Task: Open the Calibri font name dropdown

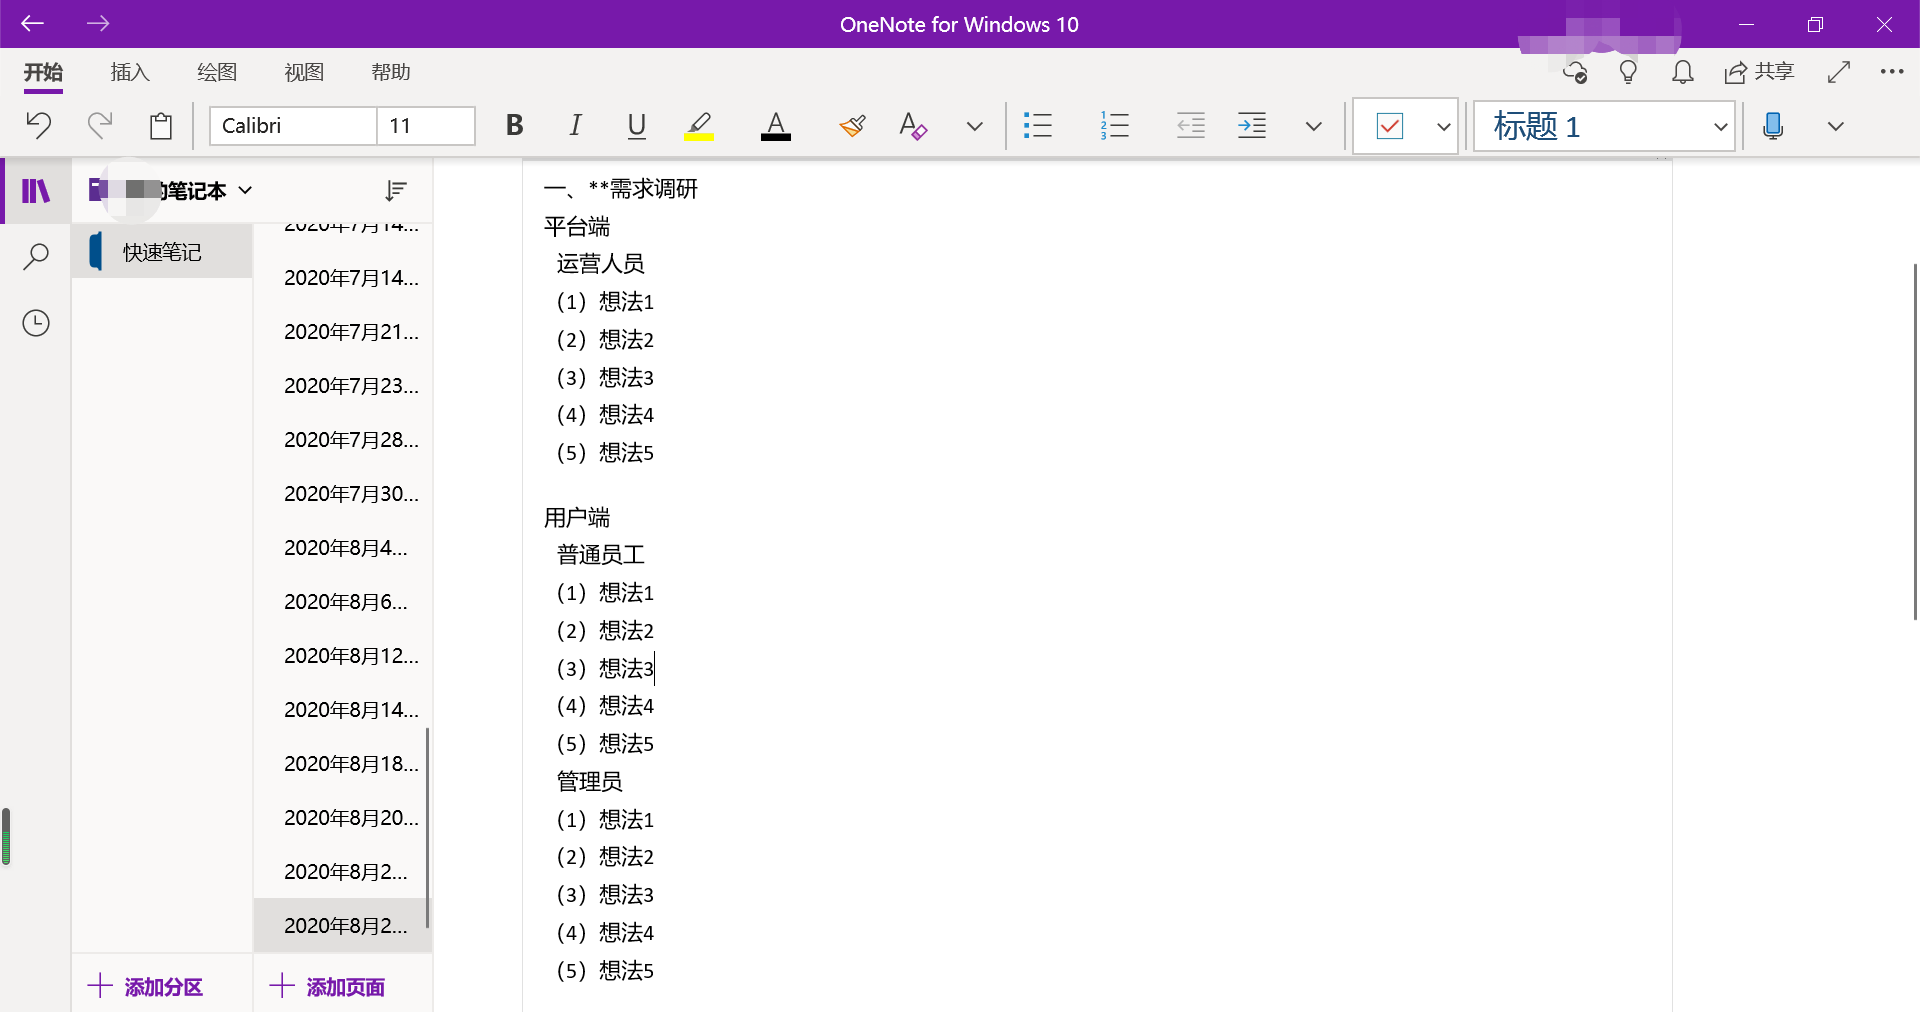Action: click(293, 126)
